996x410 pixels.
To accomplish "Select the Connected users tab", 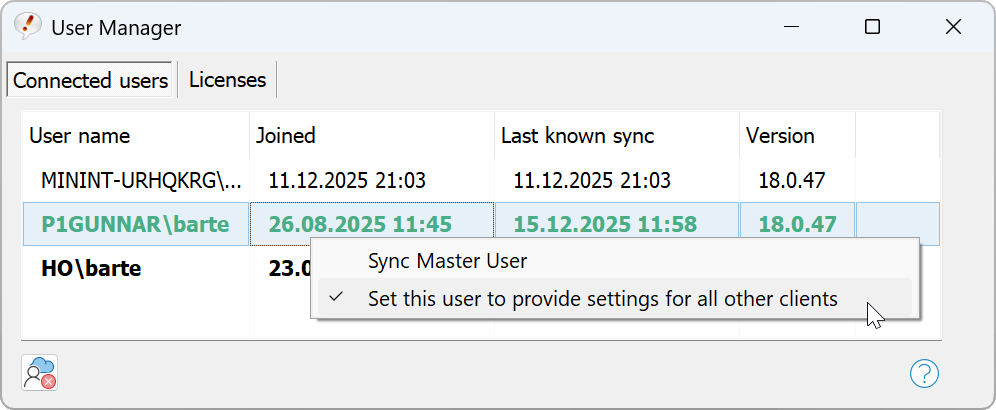I will [x=91, y=81].
